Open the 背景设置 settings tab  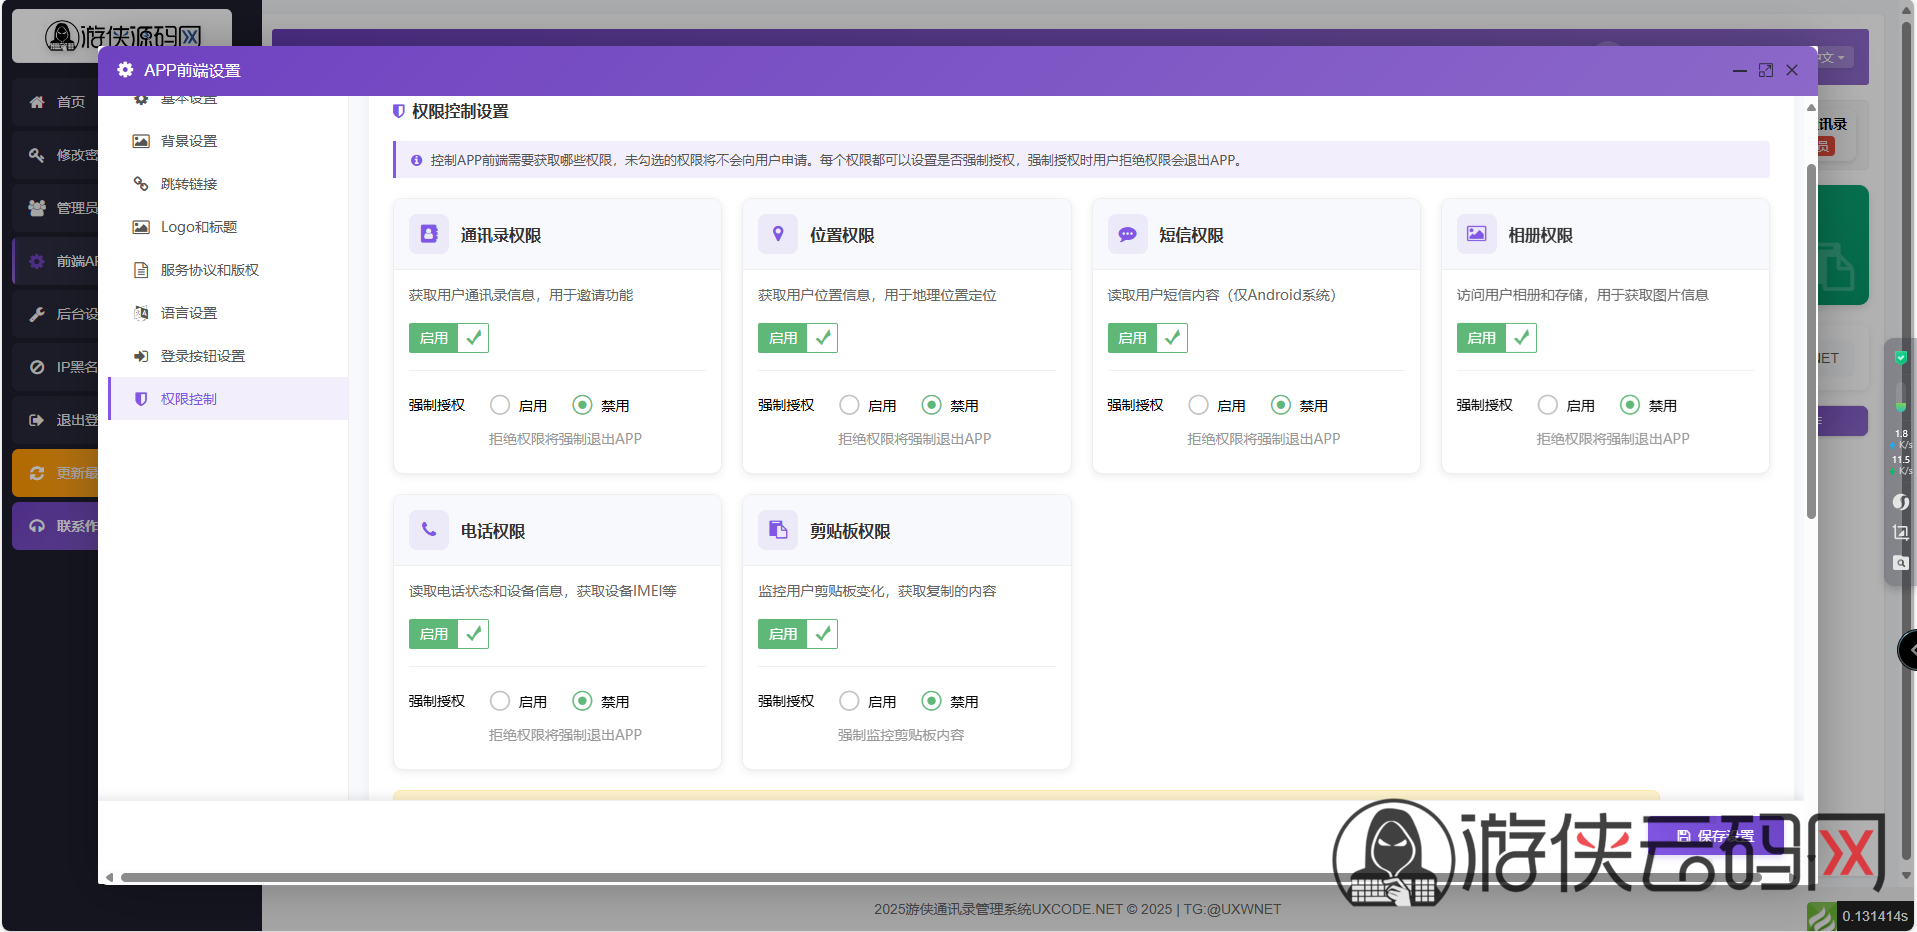pyautogui.click(x=189, y=141)
